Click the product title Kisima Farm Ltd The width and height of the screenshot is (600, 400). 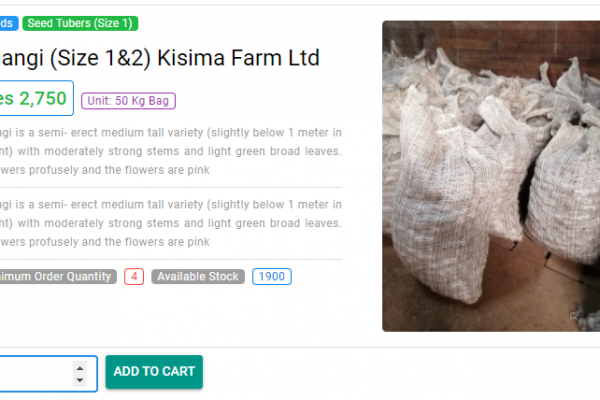[160, 58]
